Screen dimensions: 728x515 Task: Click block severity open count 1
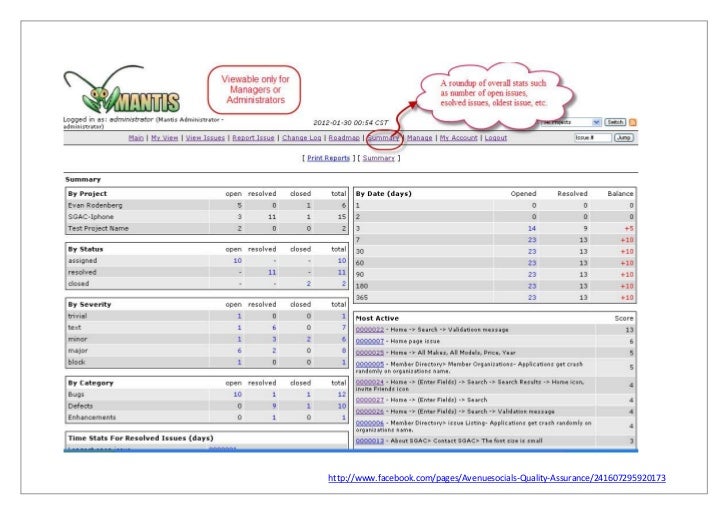pyautogui.click(x=240, y=362)
